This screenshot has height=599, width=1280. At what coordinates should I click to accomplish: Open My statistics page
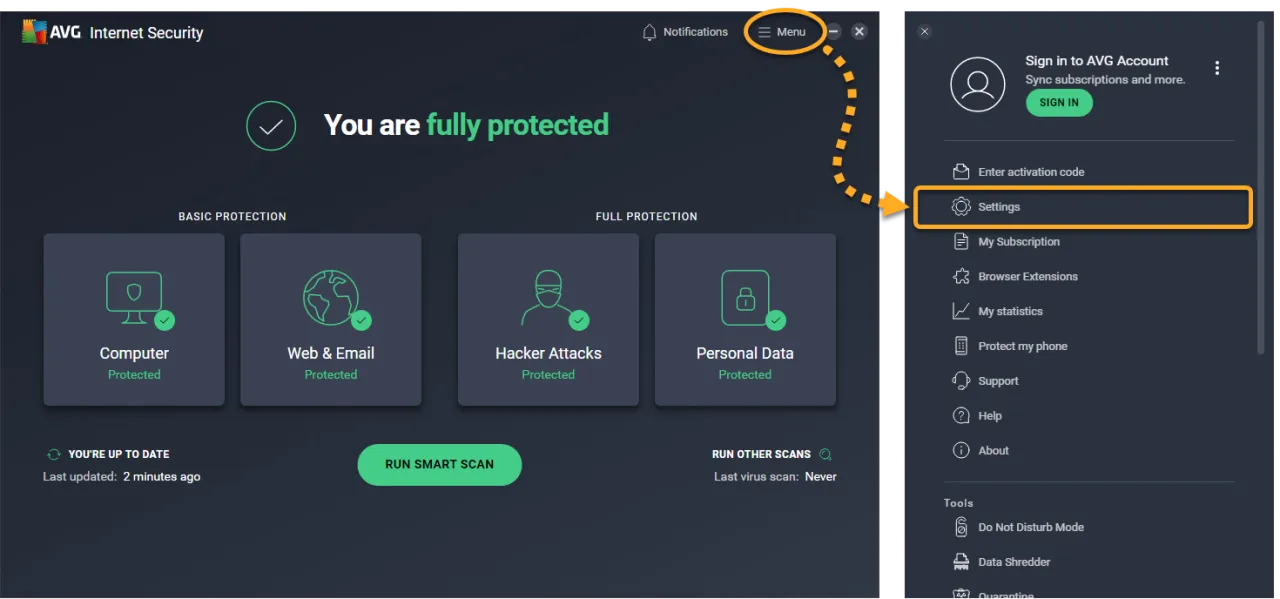coord(1012,311)
